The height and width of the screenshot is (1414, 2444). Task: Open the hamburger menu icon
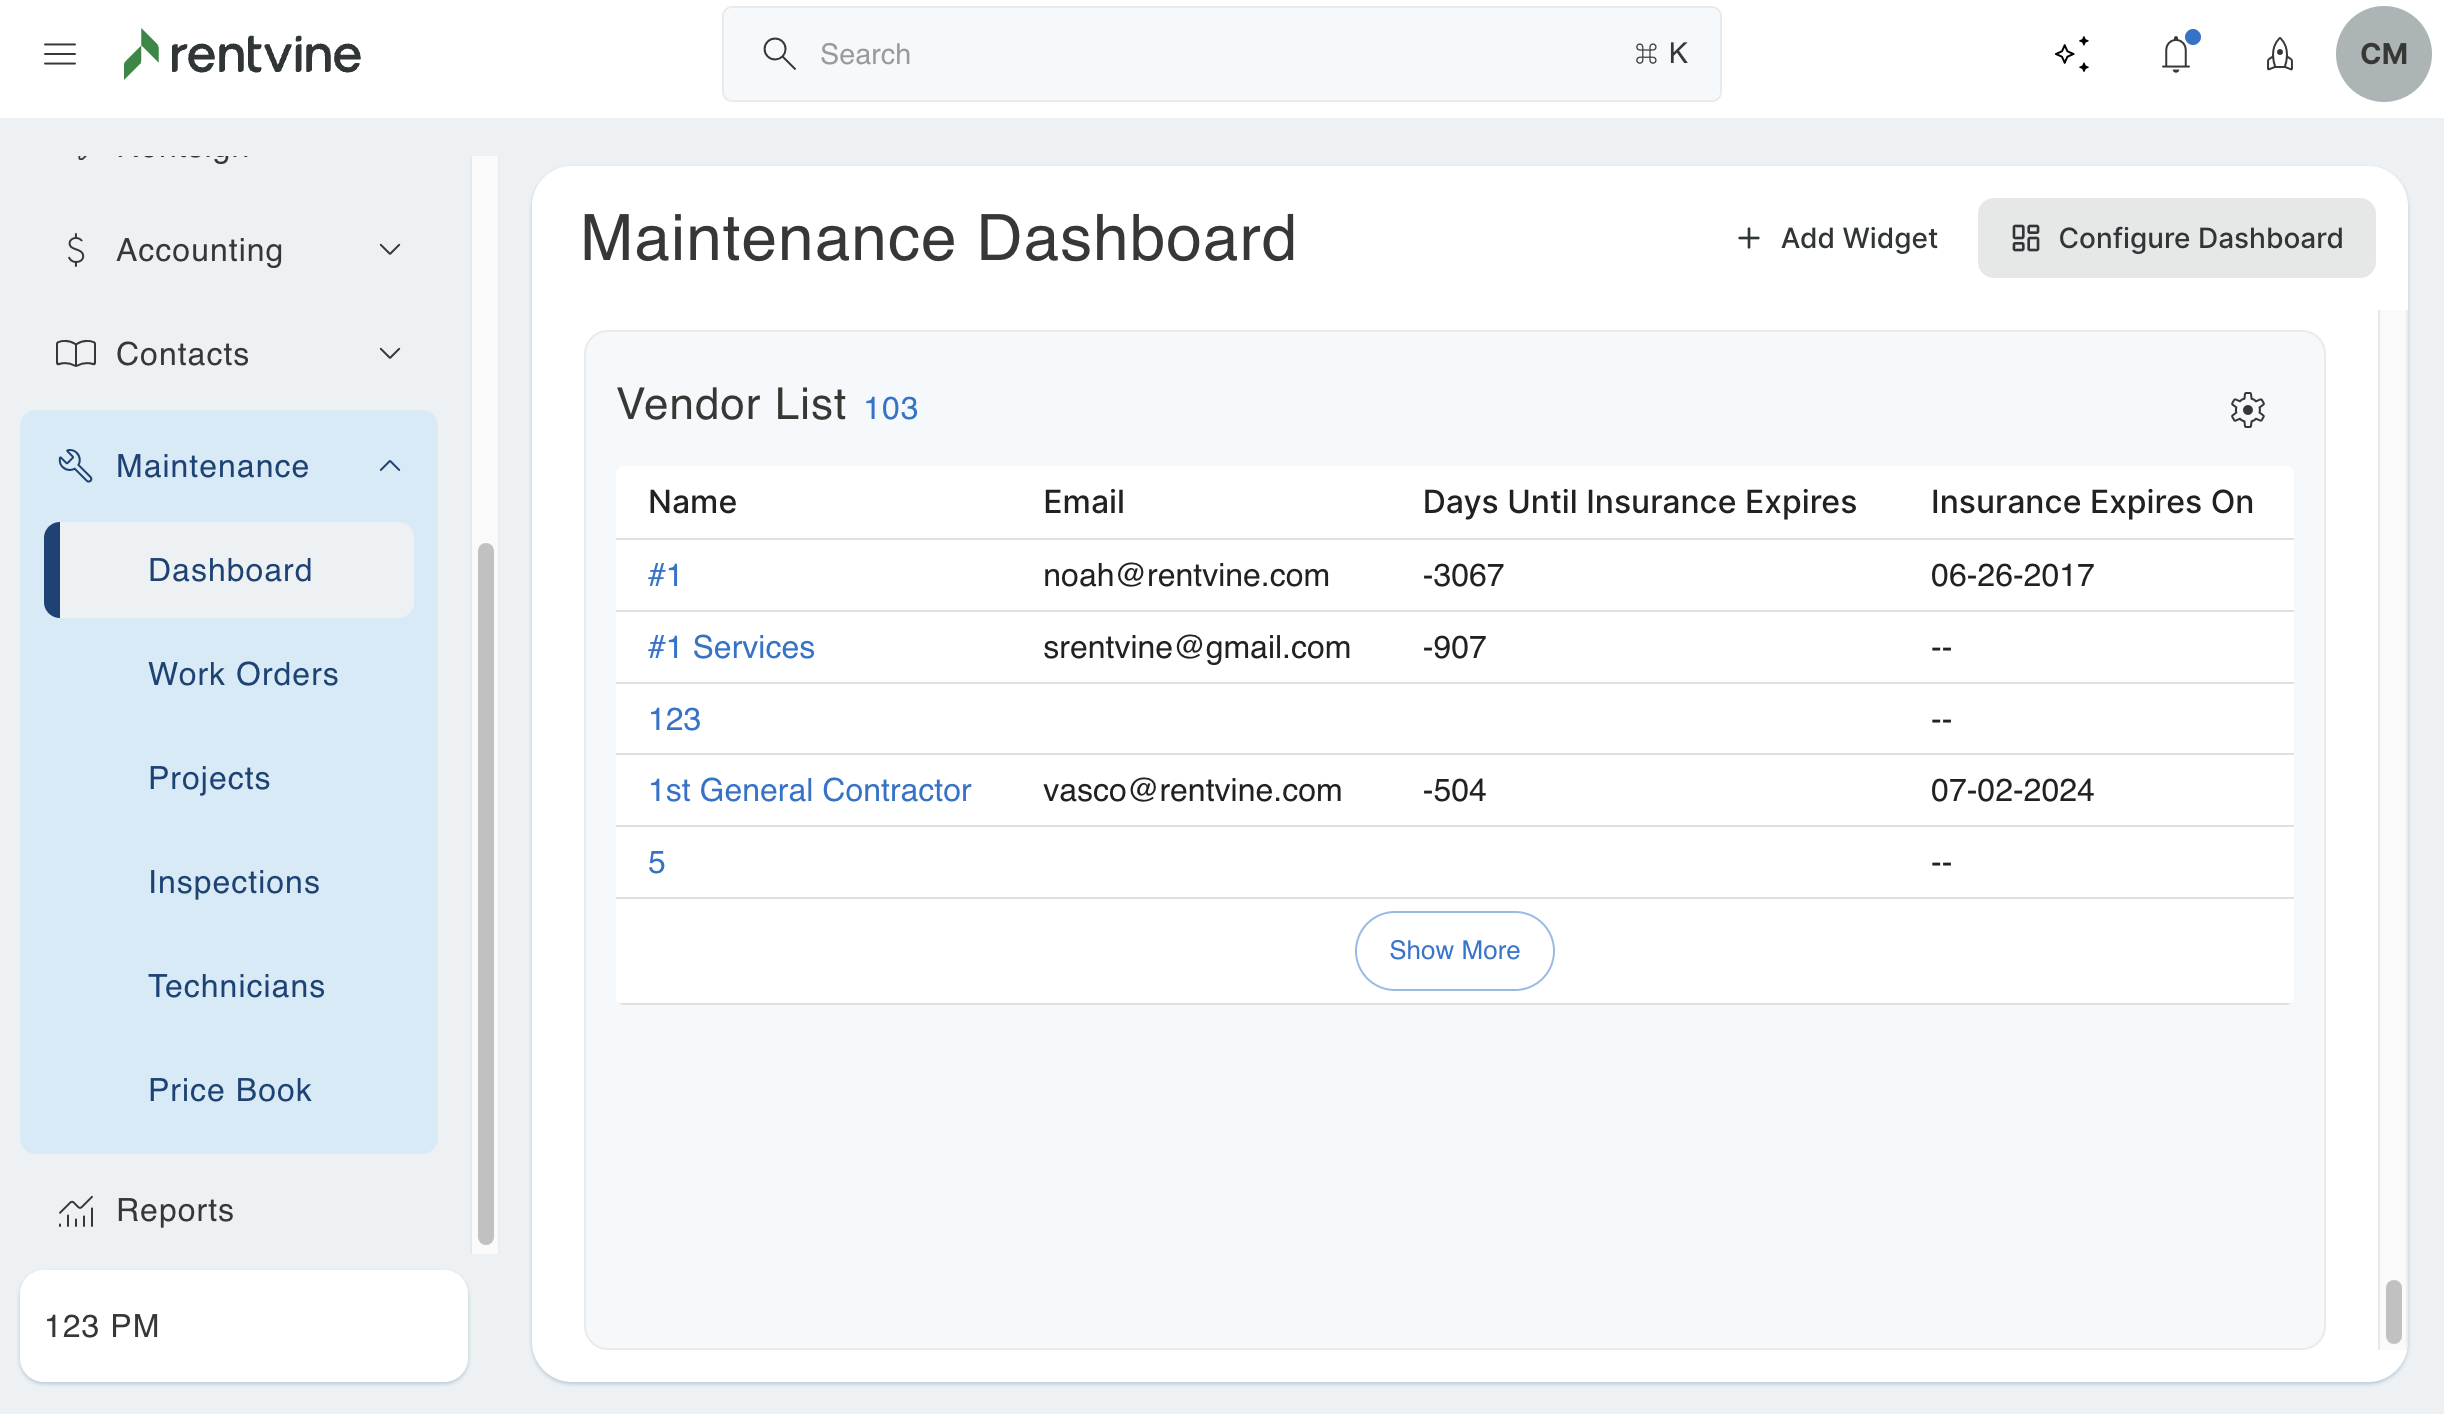point(60,54)
